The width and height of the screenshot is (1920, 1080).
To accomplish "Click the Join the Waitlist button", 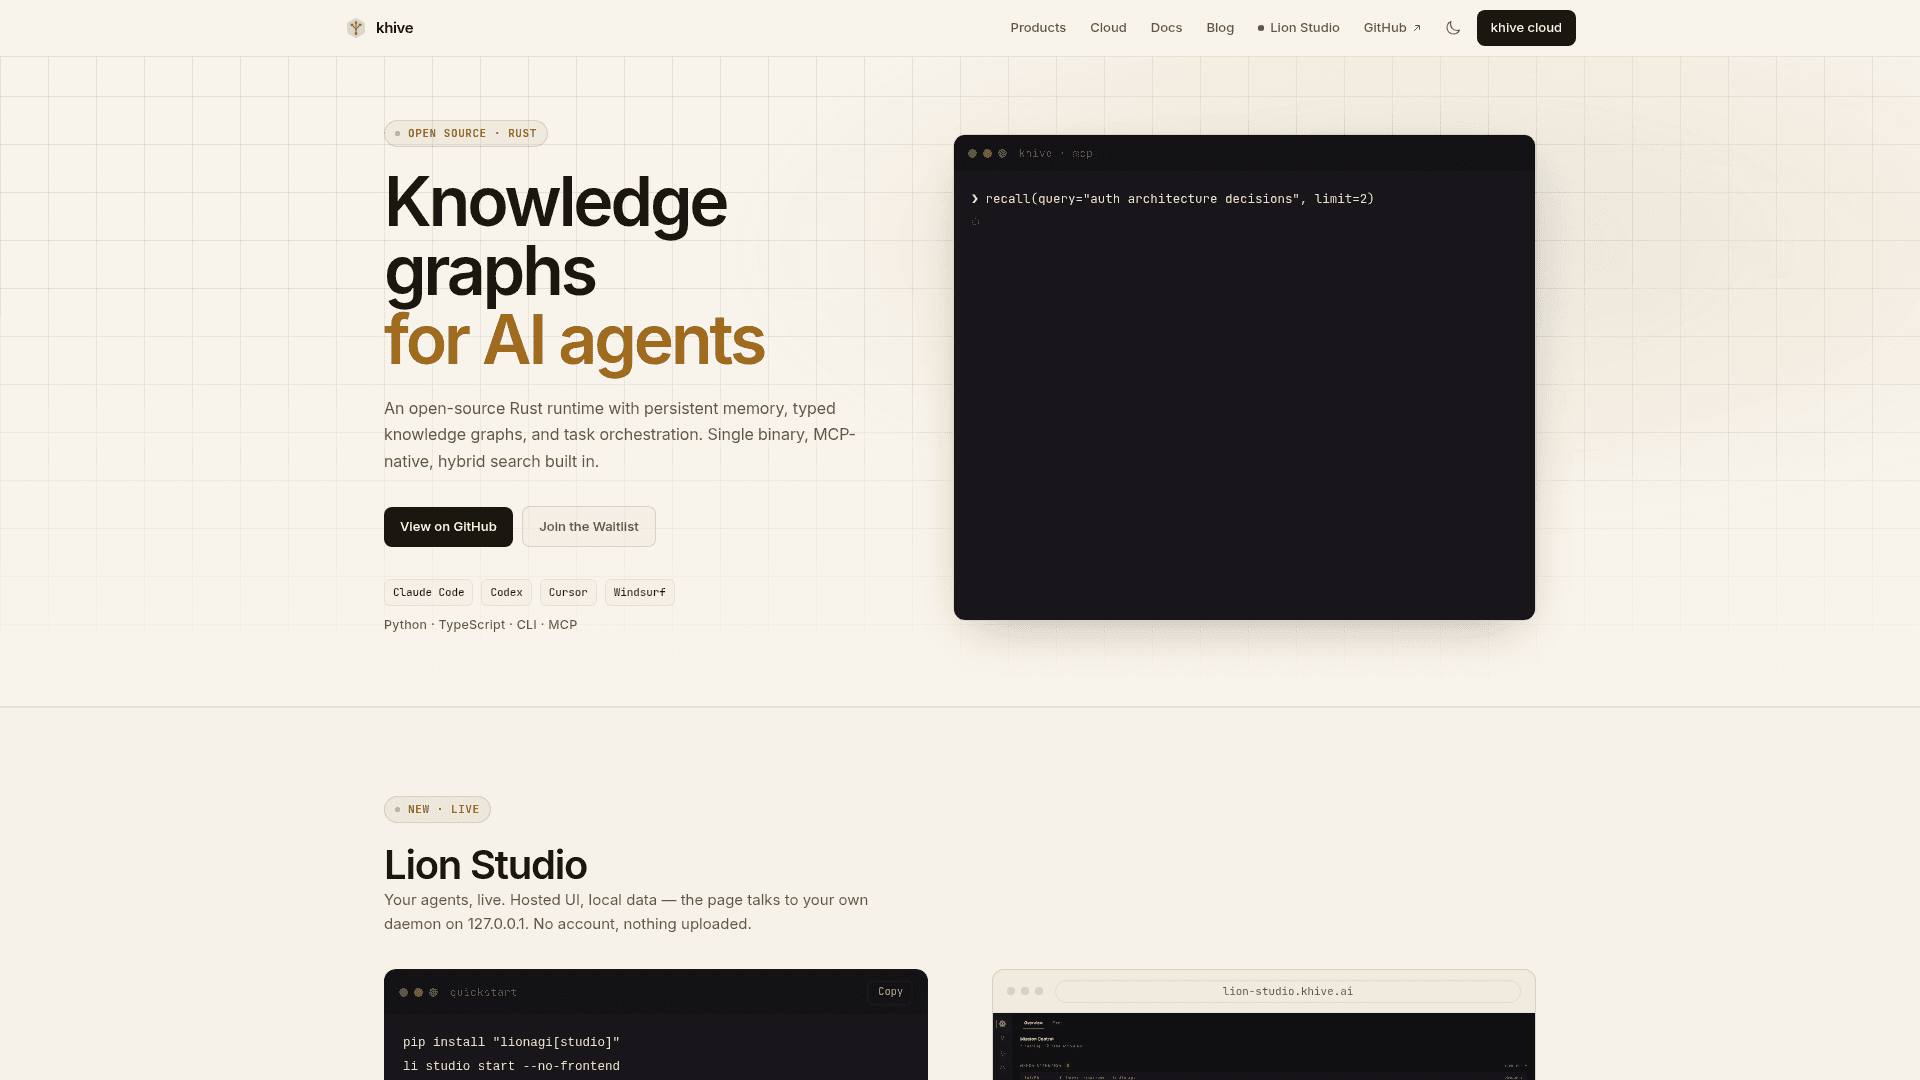I will tap(589, 527).
